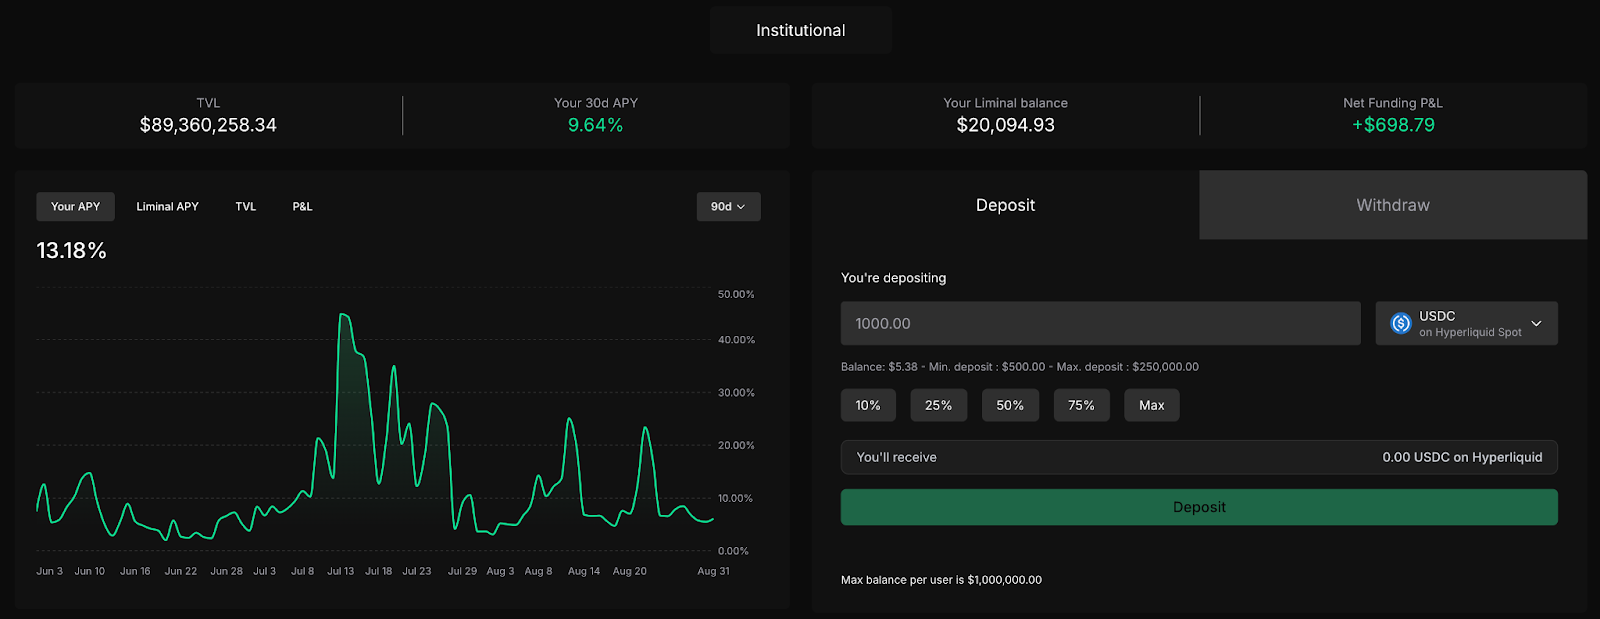Viewport: 1600px width, 619px height.
Task: Click the You'll receive amount field
Action: click(1198, 457)
